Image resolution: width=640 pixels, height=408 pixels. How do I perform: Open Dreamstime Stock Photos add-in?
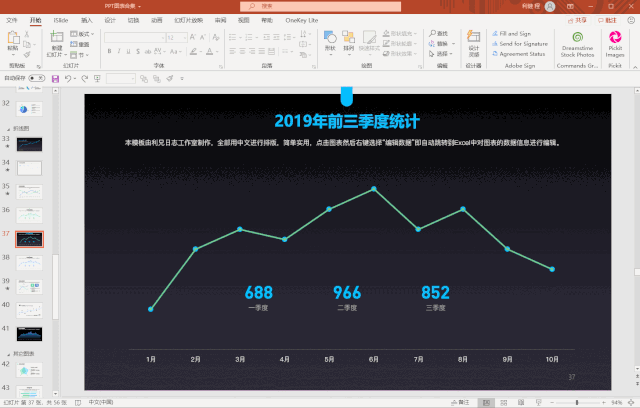[578, 44]
